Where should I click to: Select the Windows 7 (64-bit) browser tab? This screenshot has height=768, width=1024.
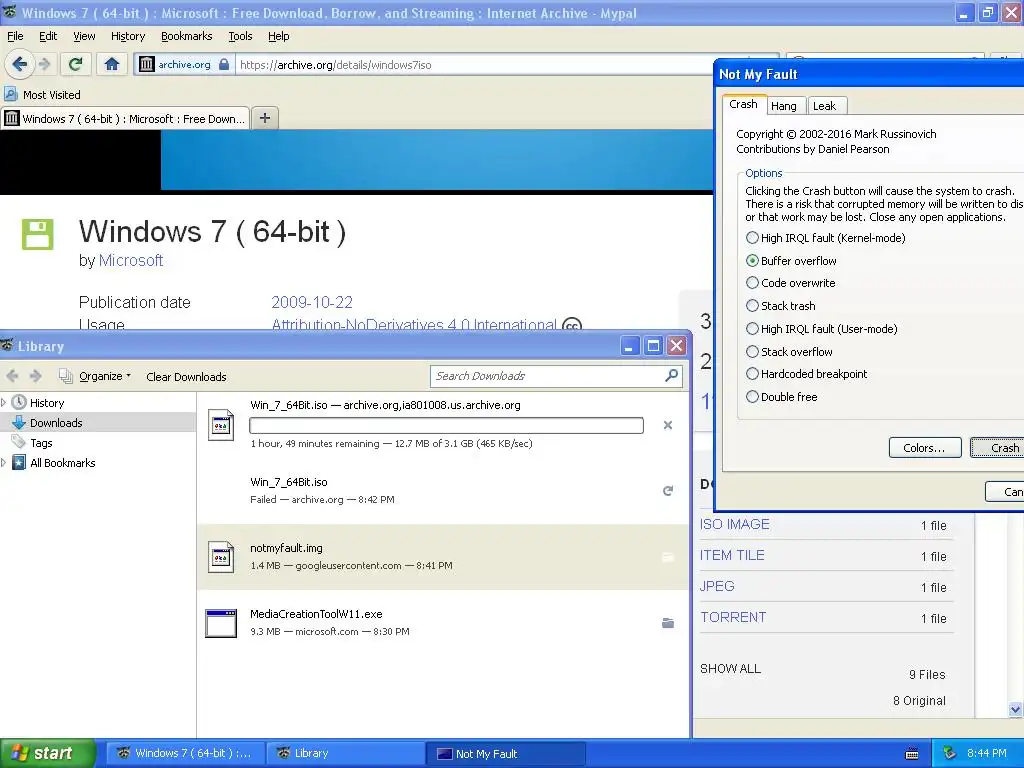coord(125,118)
